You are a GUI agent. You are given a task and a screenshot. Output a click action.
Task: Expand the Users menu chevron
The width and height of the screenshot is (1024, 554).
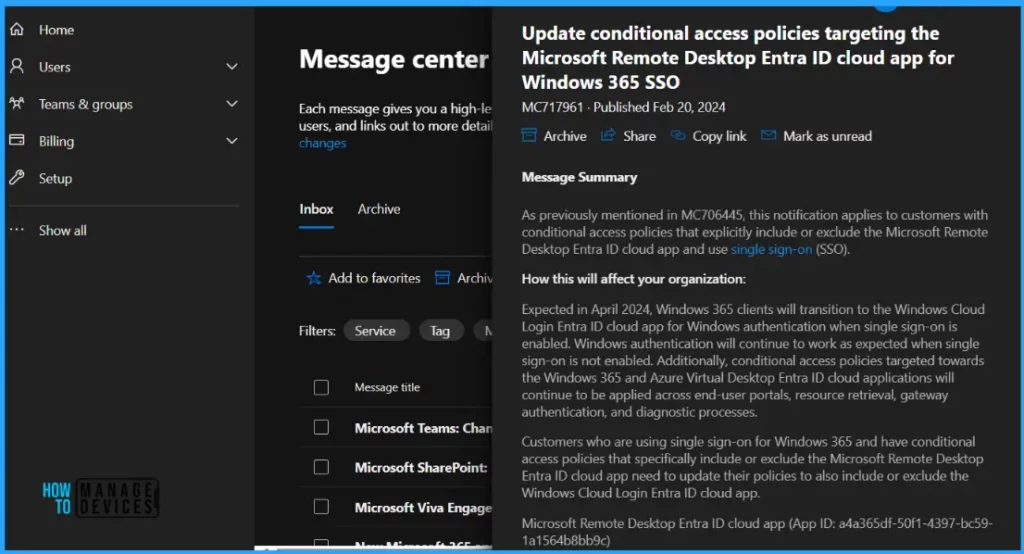(x=232, y=67)
